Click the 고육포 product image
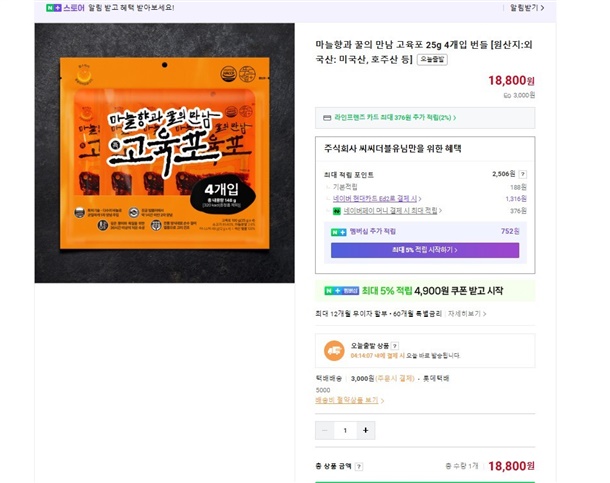The height and width of the screenshot is (483, 610). tap(165, 153)
